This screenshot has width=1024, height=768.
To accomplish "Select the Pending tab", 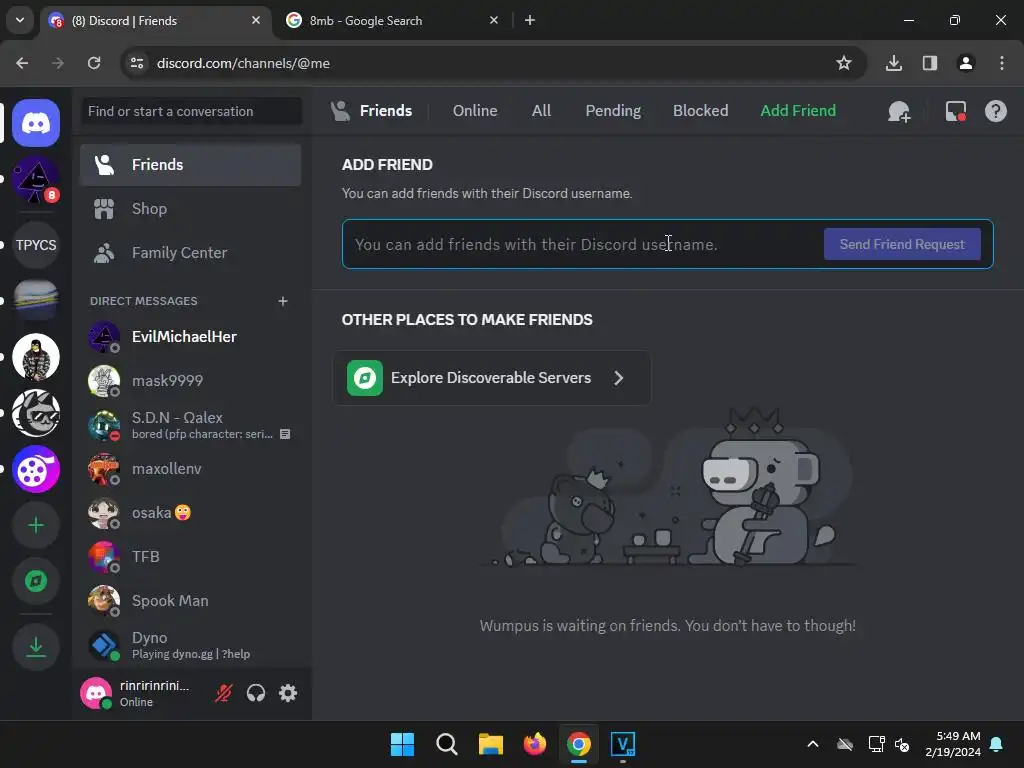I will (x=613, y=111).
